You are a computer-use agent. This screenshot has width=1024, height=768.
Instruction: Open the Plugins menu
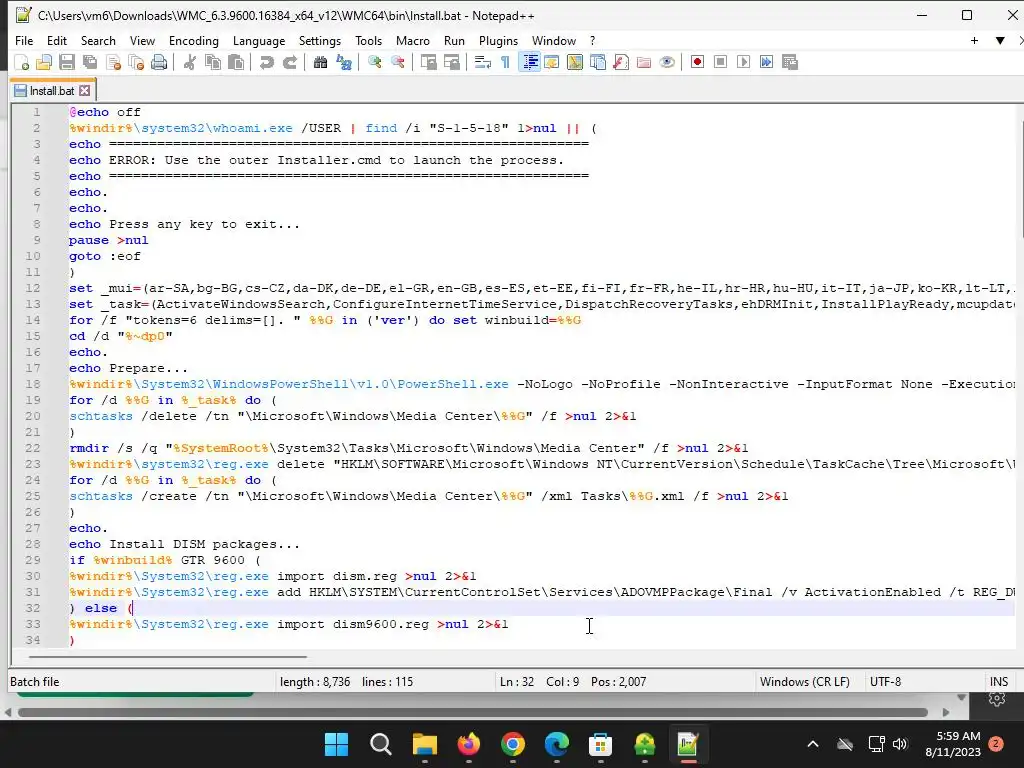pyautogui.click(x=498, y=40)
